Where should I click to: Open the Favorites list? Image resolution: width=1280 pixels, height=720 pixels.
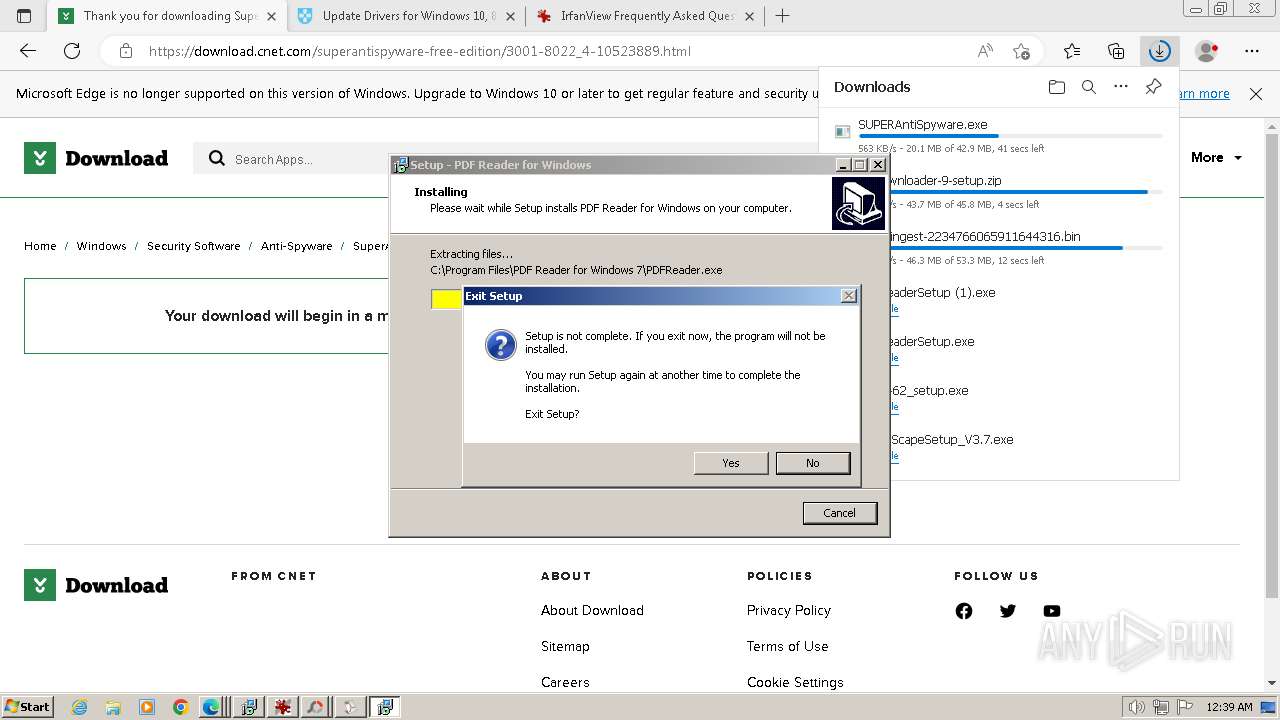tap(1072, 51)
